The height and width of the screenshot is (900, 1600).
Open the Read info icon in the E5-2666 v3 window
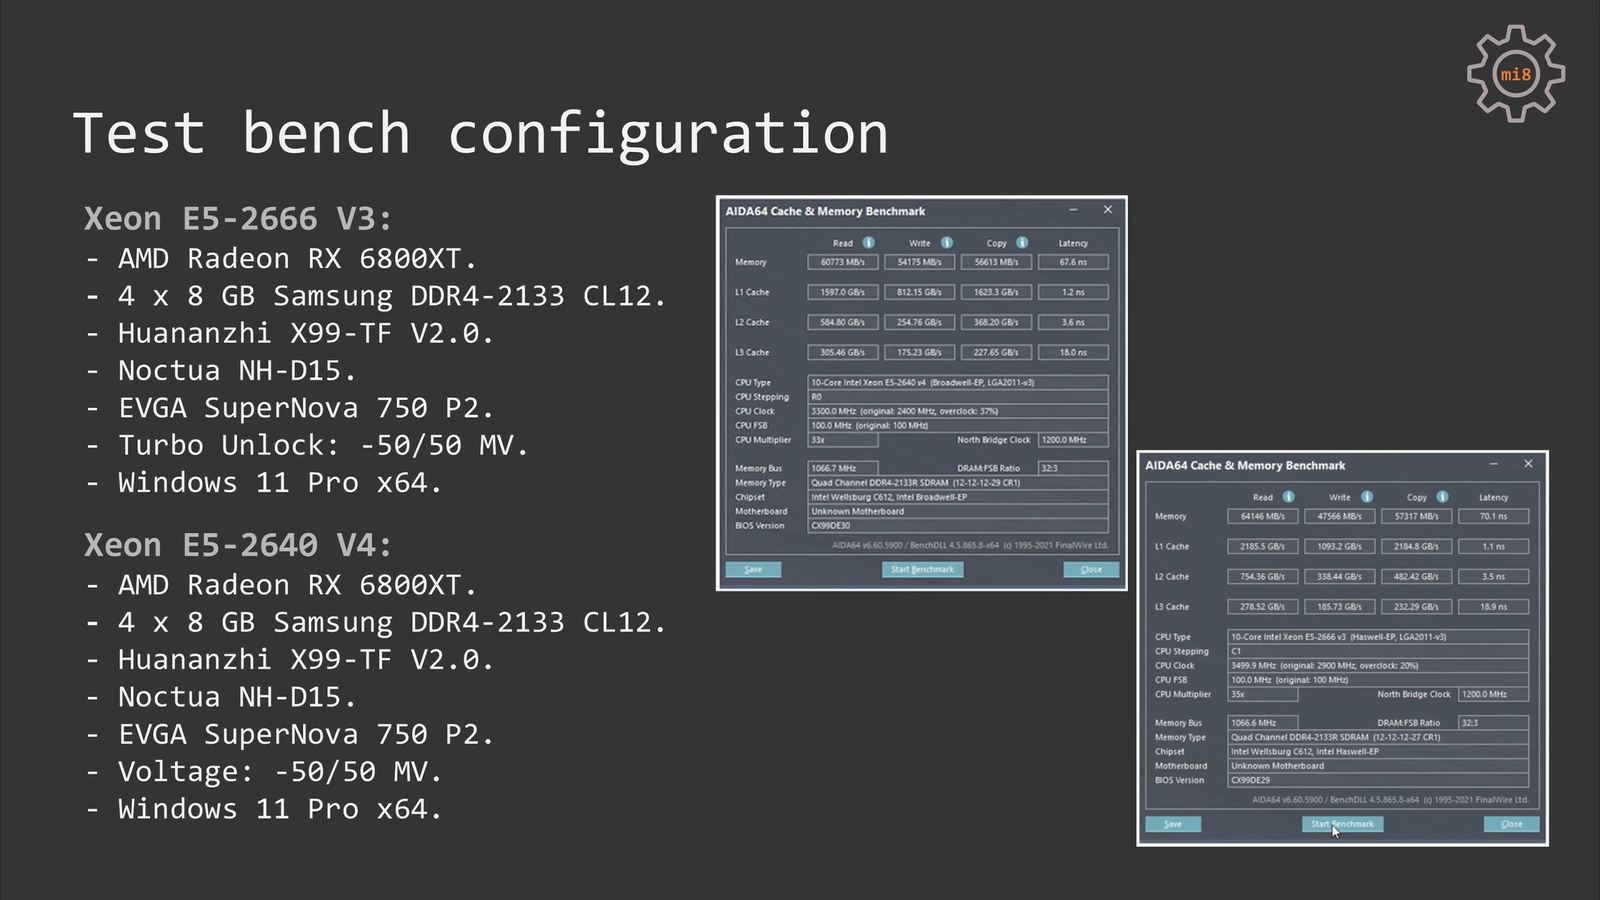pyautogui.click(x=1288, y=497)
